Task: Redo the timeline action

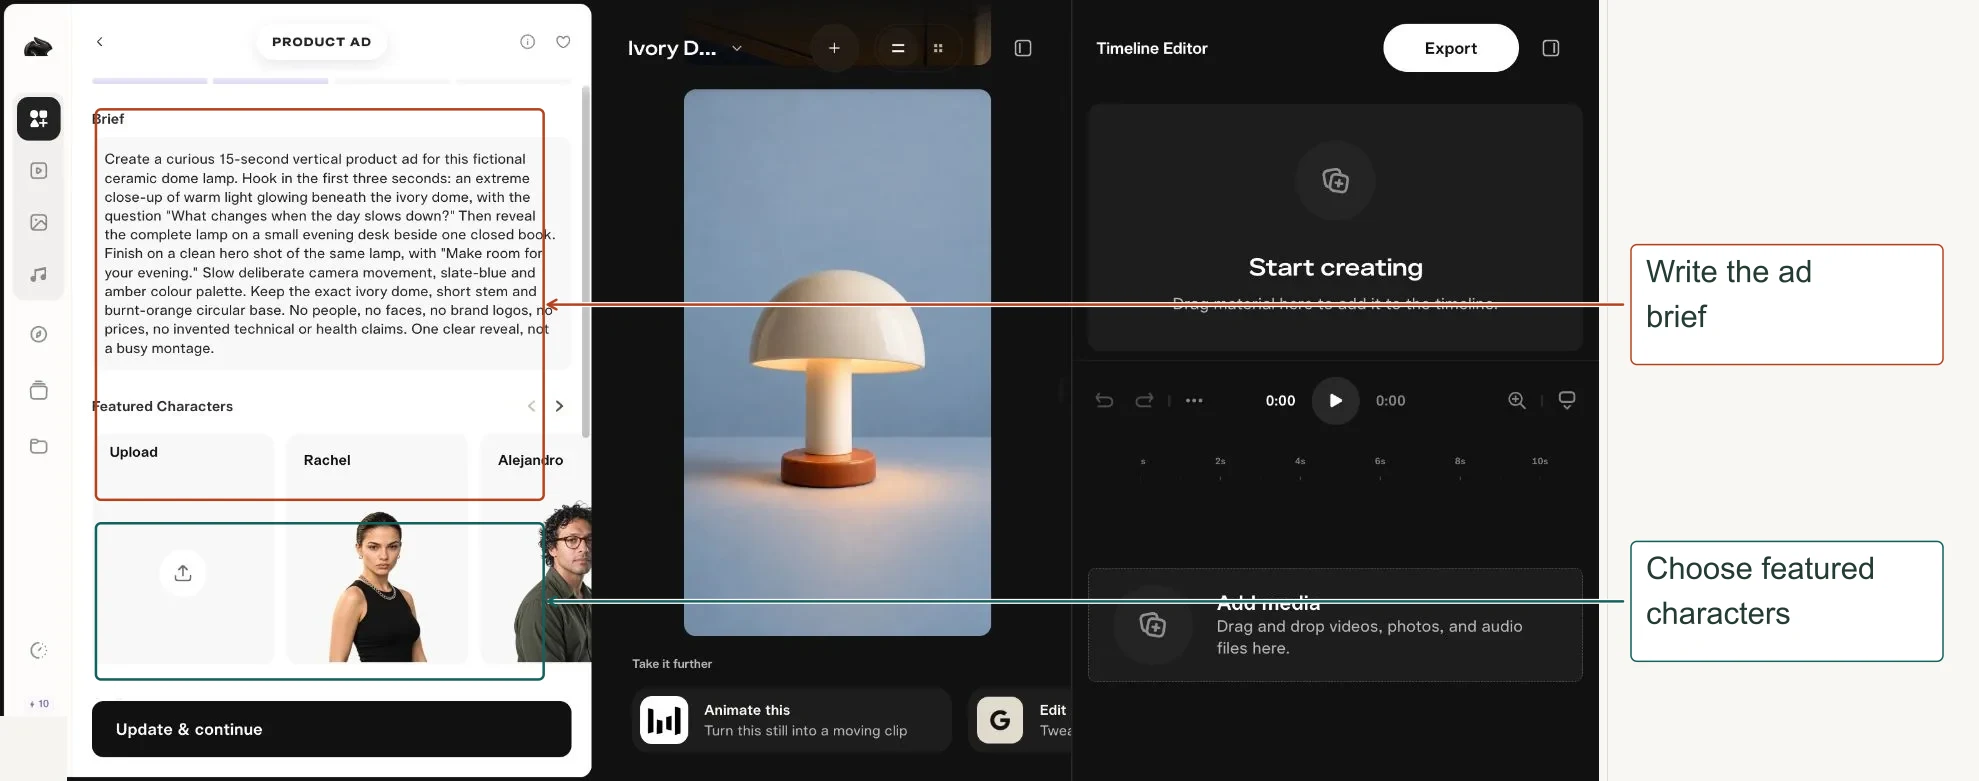Action: click(x=1144, y=400)
